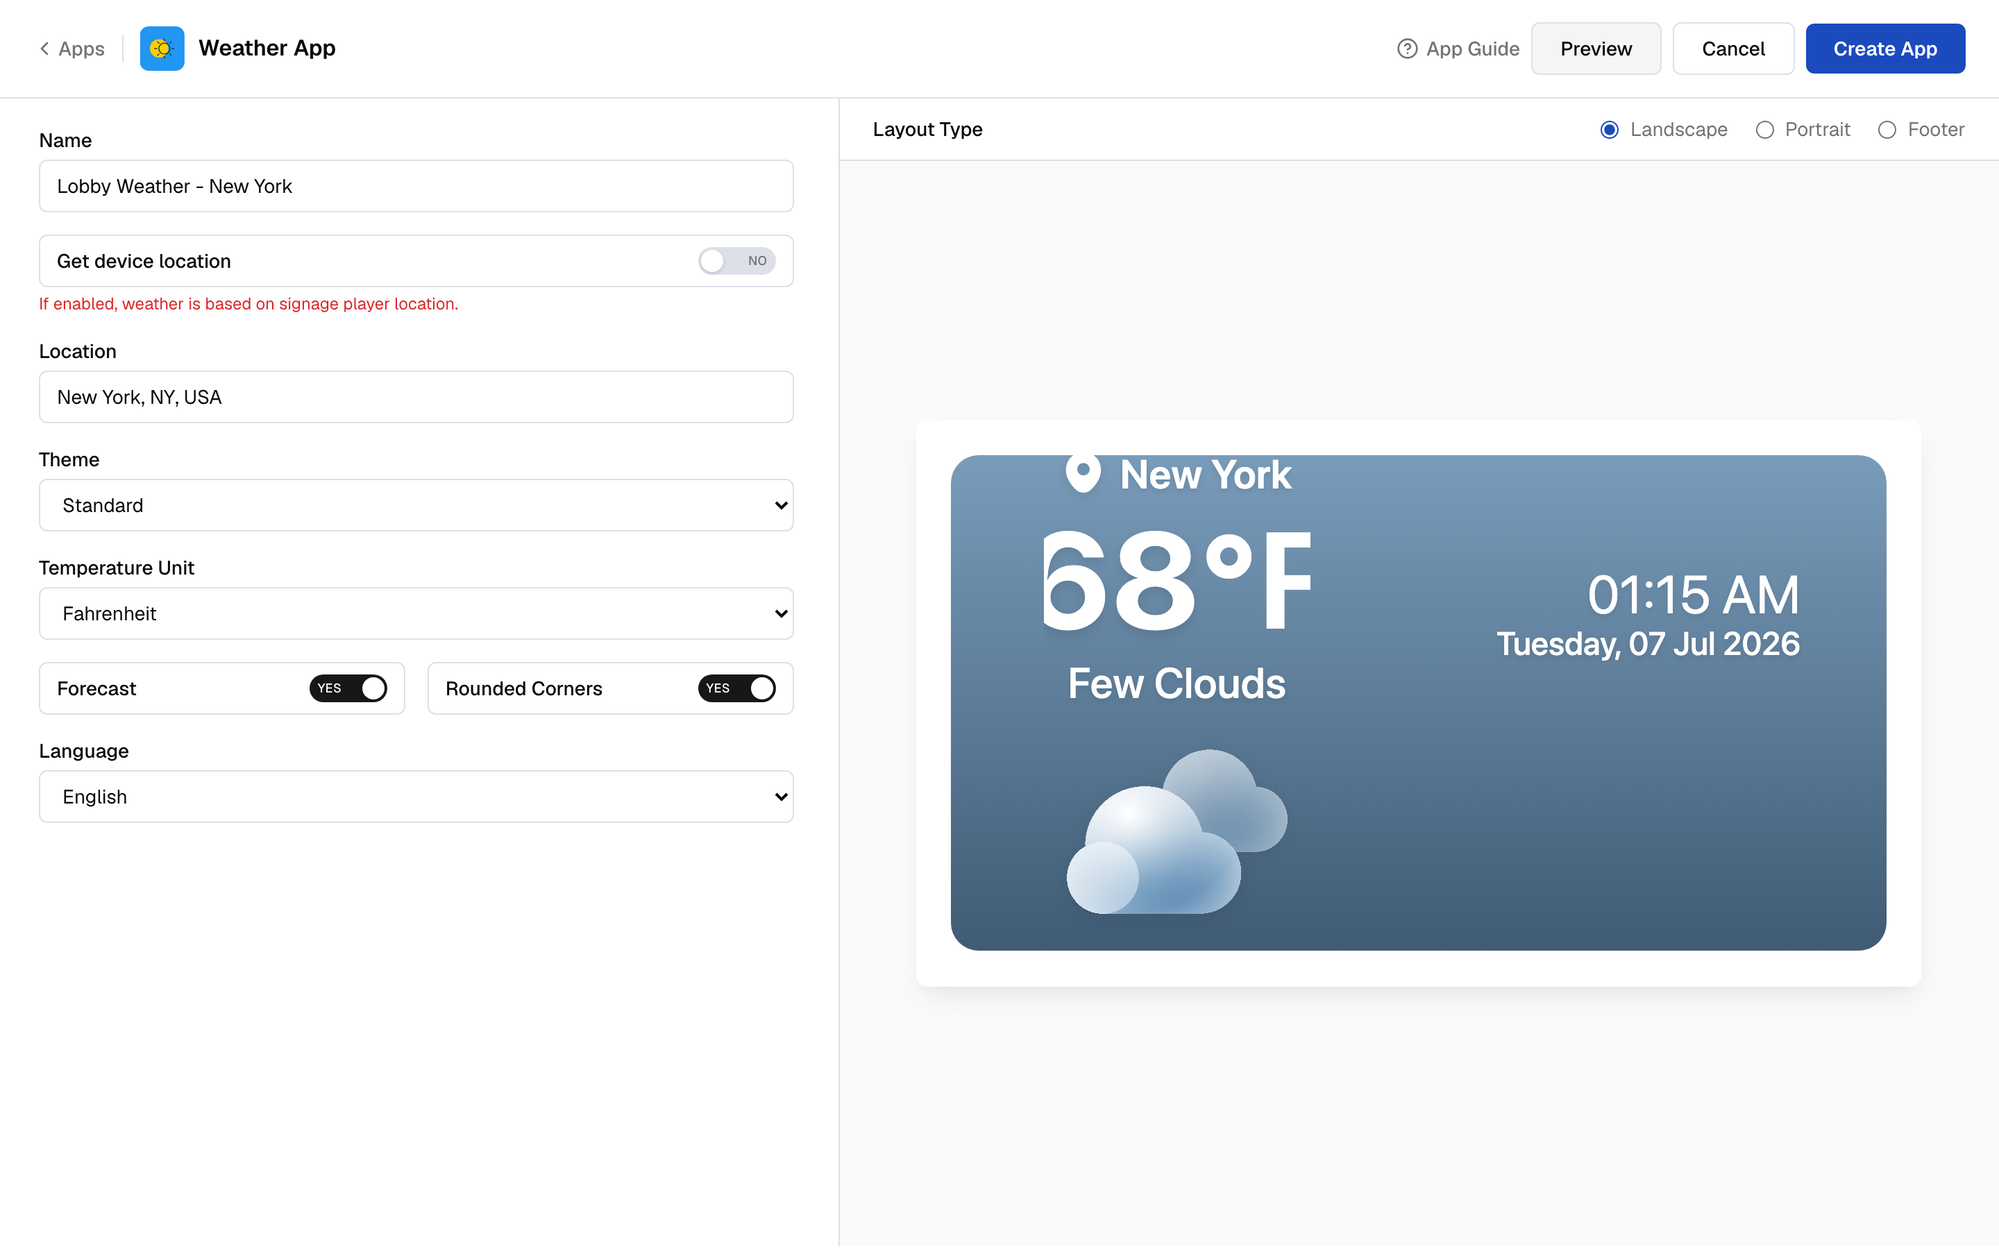Viewport: 1999px width, 1249px height.
Task: Select the Landscape layout radio button
Action: click(x=1609, y=130)
